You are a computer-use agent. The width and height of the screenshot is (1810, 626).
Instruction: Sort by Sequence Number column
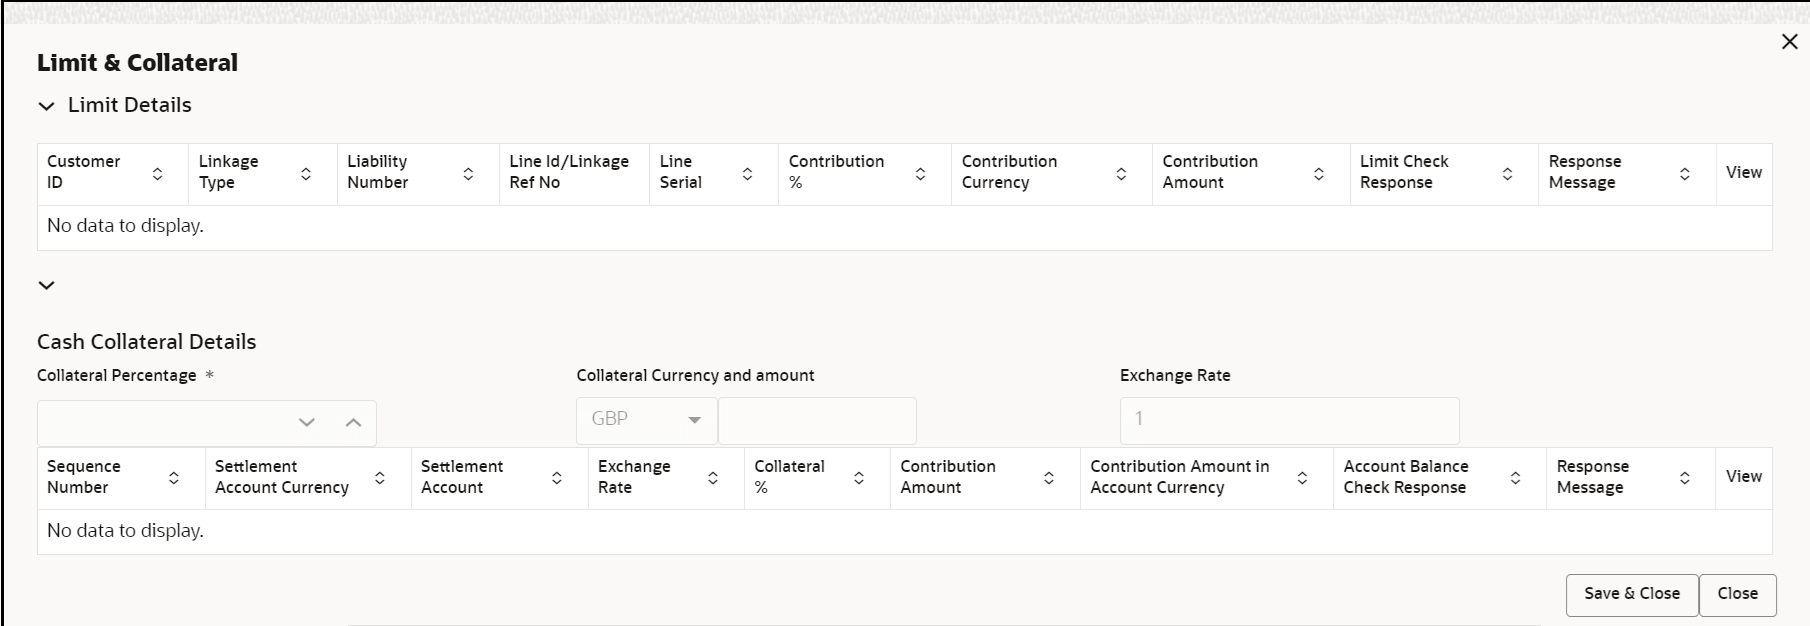pos(174,478)
